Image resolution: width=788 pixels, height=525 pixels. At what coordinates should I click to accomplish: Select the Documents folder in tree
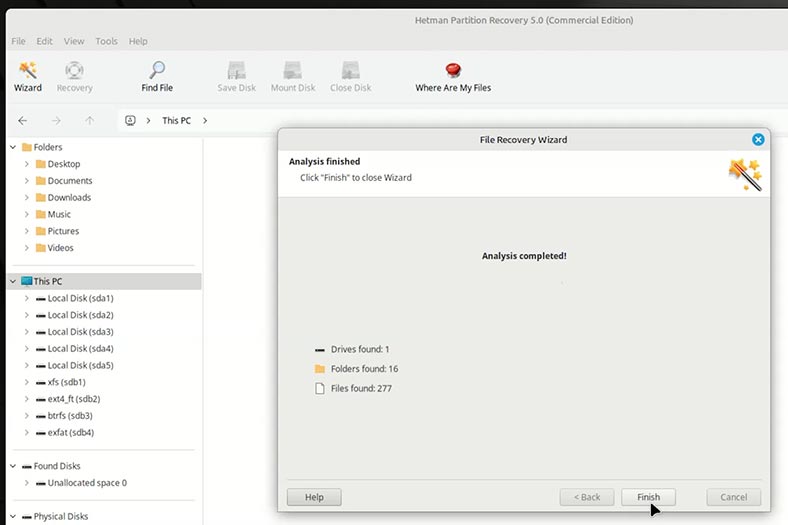pyautogui.click(x=64, y=181)
